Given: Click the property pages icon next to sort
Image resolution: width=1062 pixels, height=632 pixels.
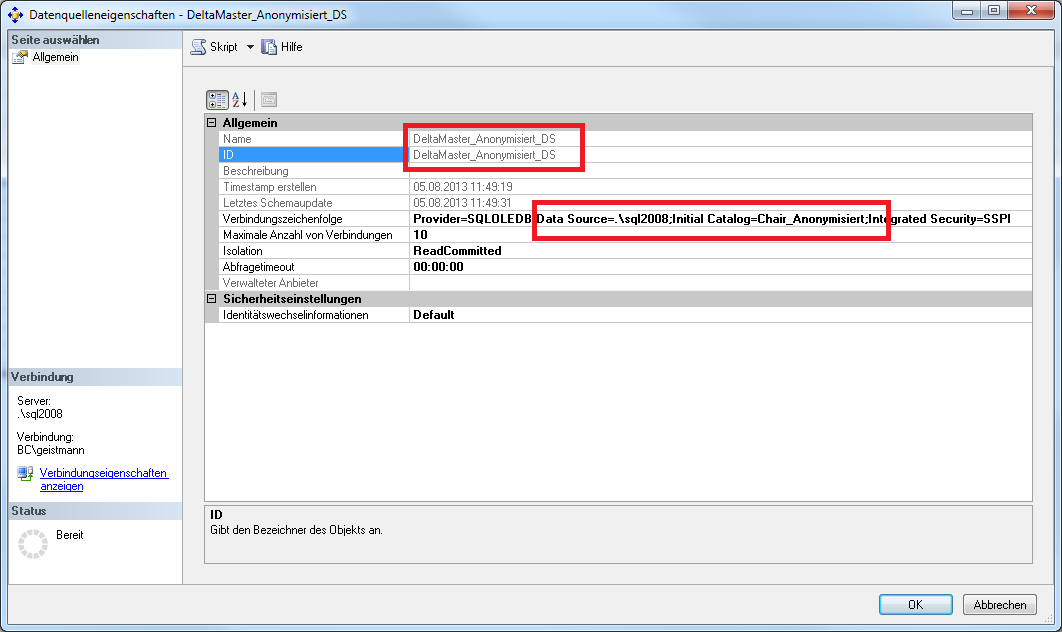Looking at the screenshot, I should (x=267, y=99).
